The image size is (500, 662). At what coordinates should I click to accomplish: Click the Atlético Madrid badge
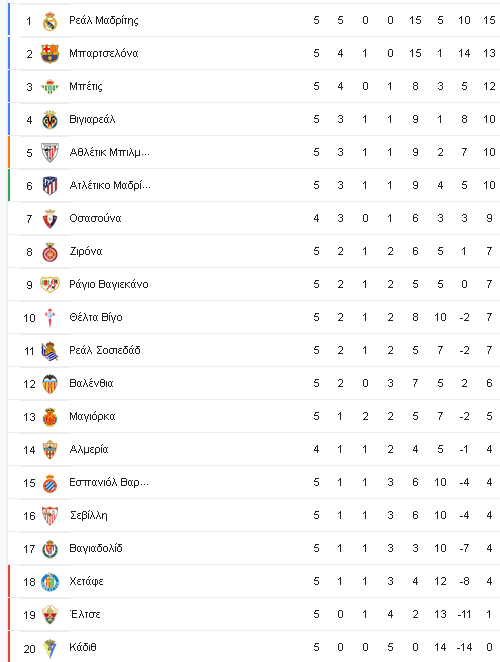click(x=50, y=185)
